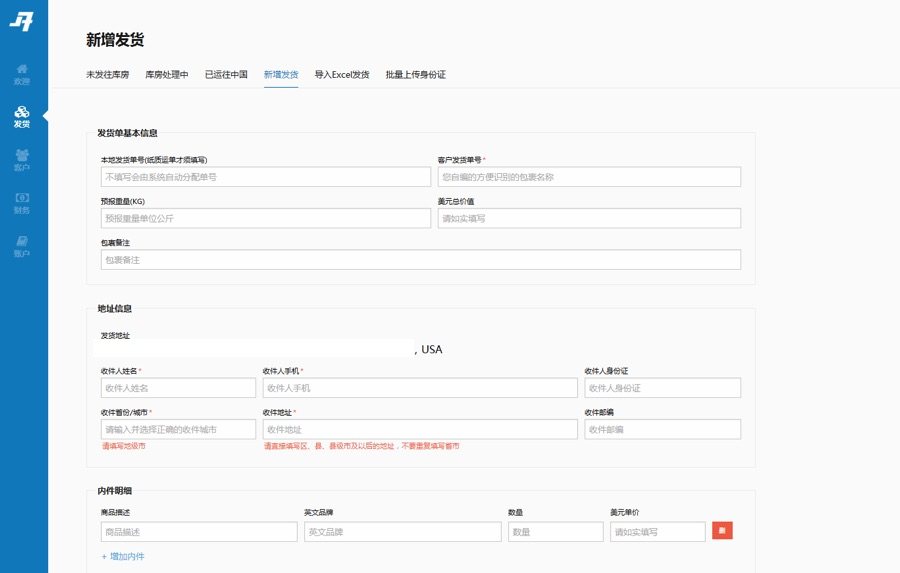Image resolution: width=900 pixels, height=573 pixels.
Task: Open the 批量上传身份证 tab
Action: (x=415, y=75)
